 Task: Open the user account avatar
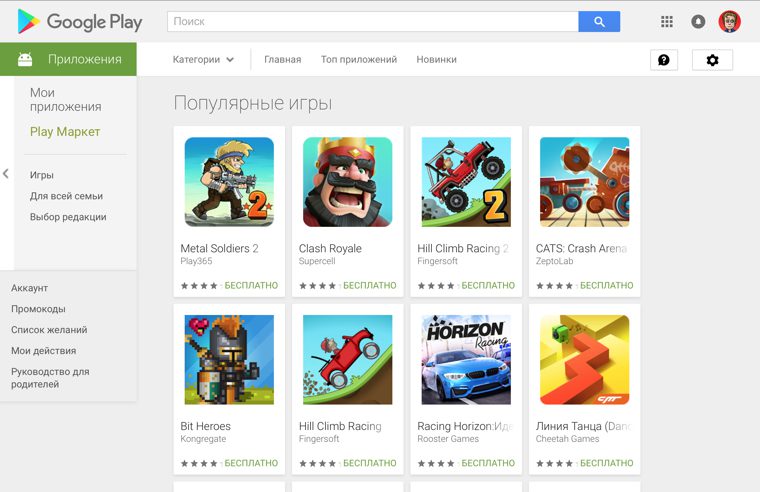[x=729, y=22]
